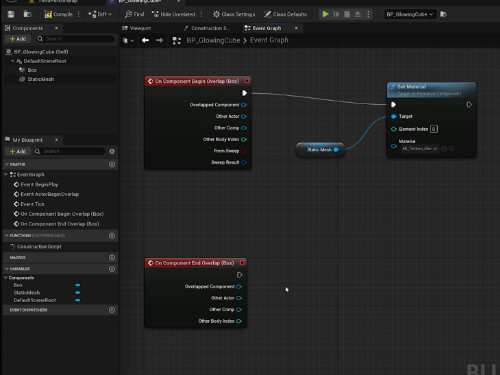The height and width of the screenshot is (375, 500).
Task: Open Class Settings
Action: 234,14
